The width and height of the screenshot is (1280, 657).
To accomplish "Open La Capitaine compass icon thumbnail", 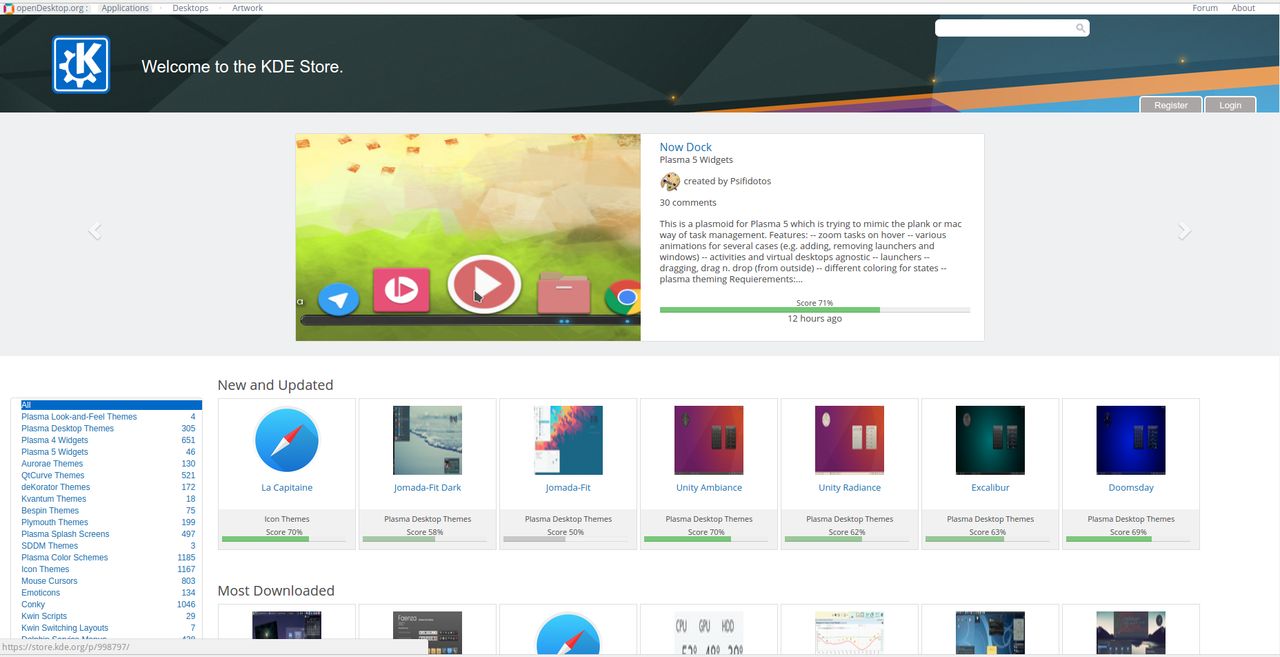I will (x=287, y=439).
